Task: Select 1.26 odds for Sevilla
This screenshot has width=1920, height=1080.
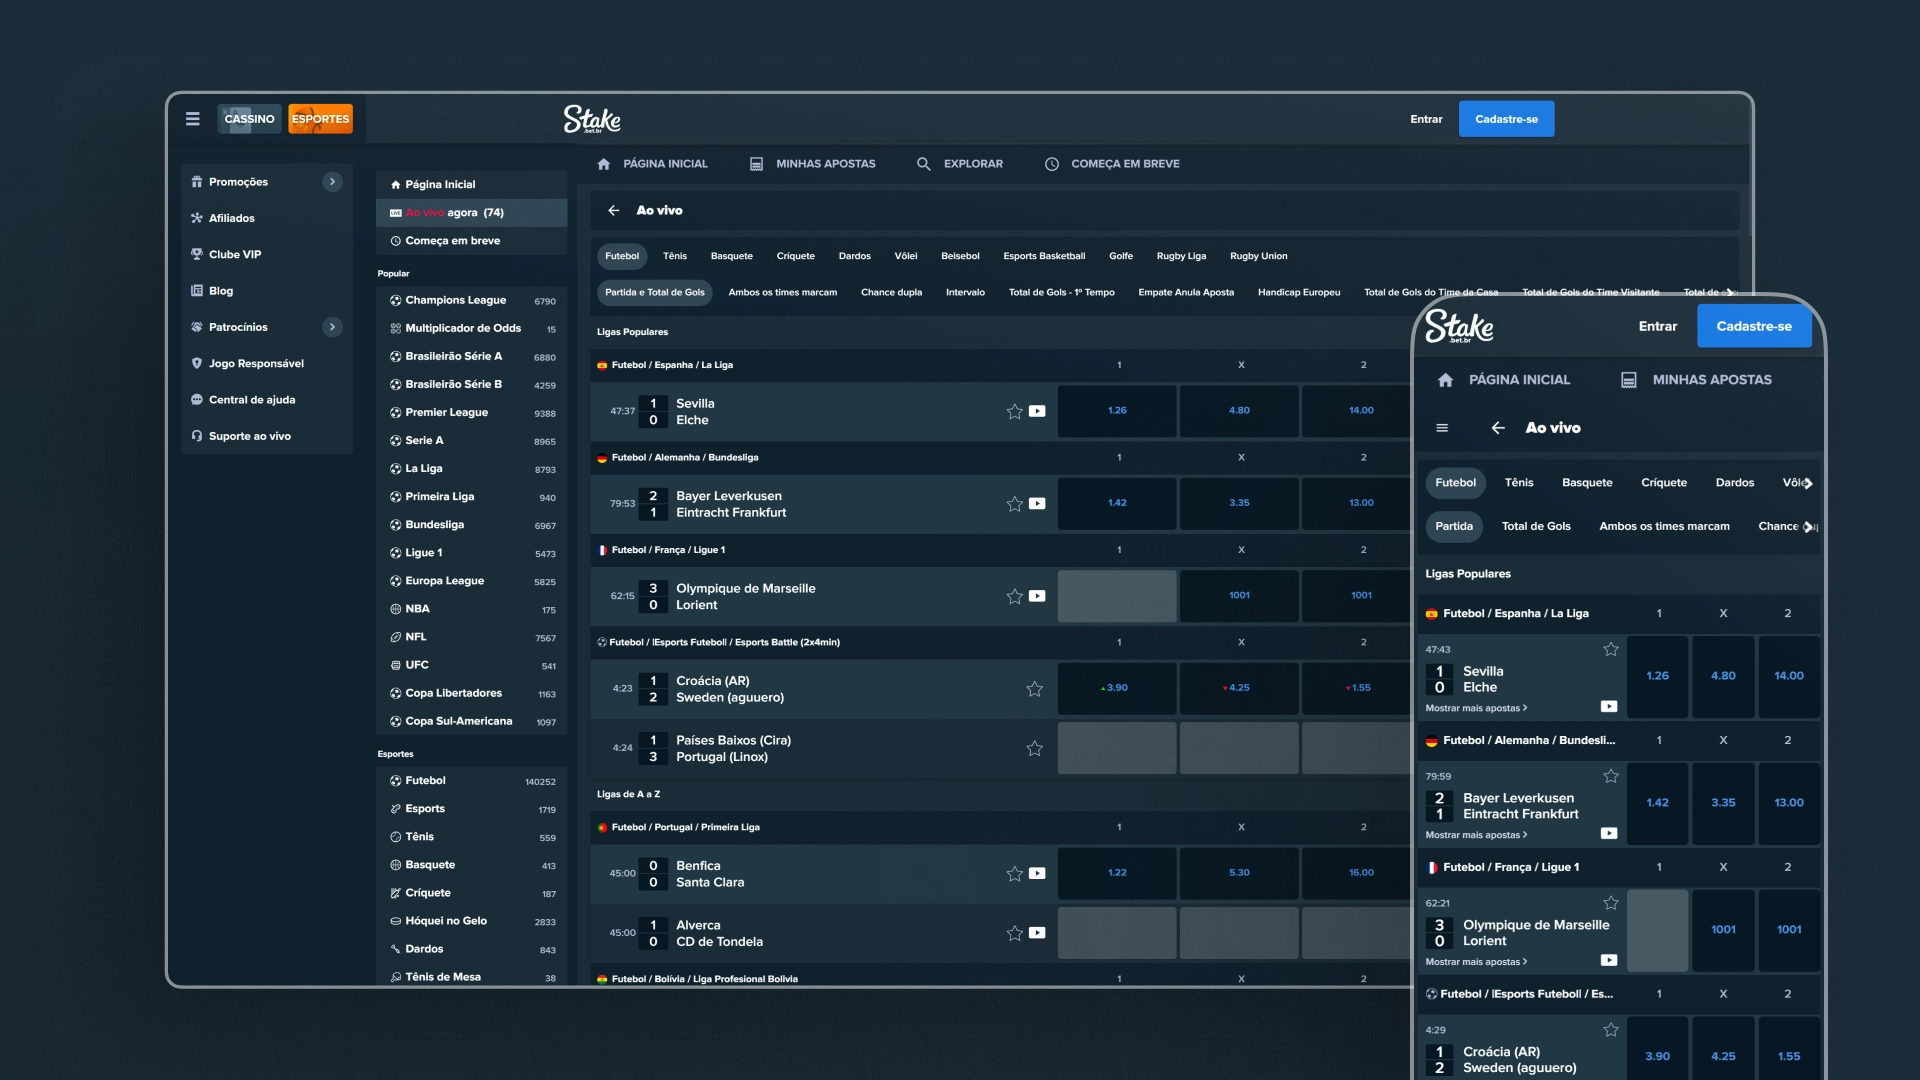Action: coord(1117,411)
